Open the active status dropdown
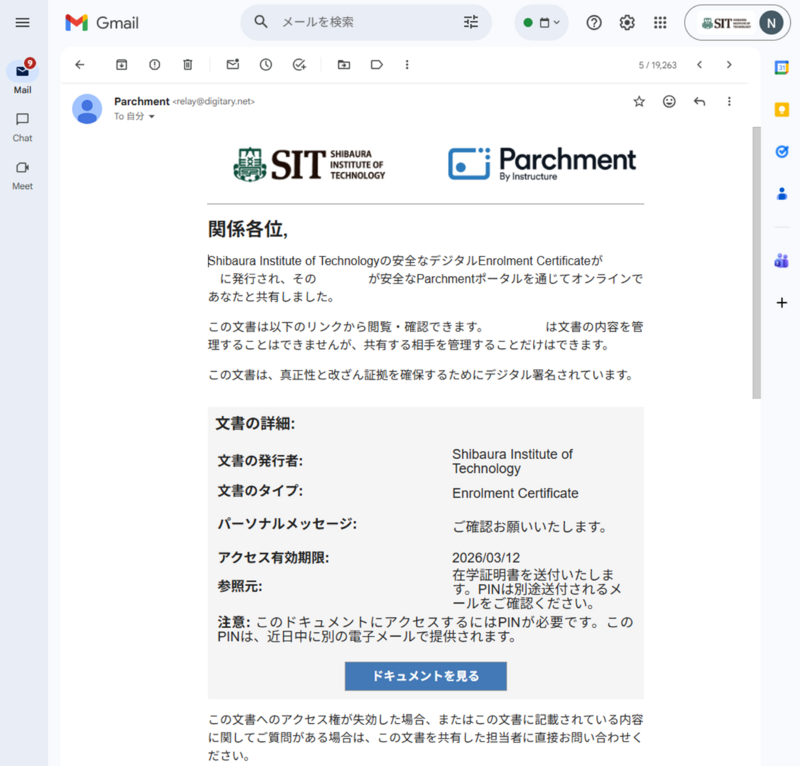Screen dimensions: 800x766 542,22
